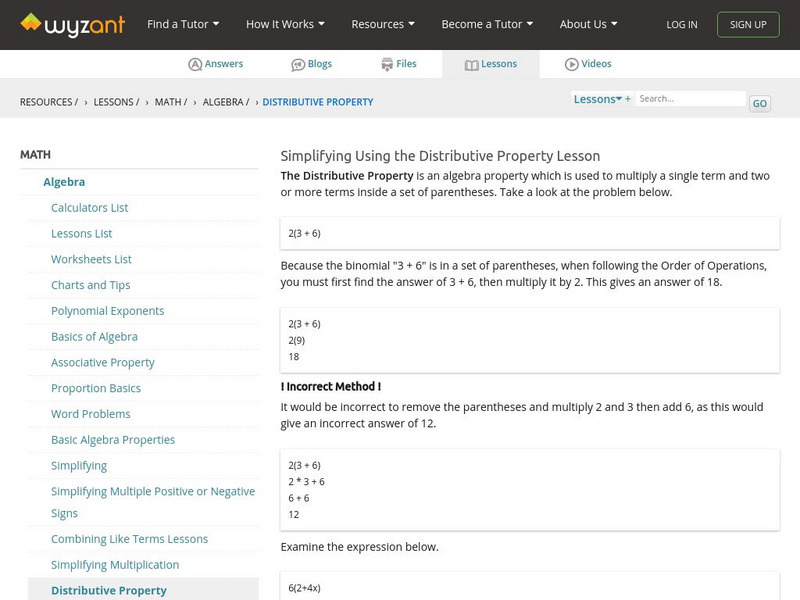Click the Lessons book icon
Image resolution: width=800 pixels, height=600 pixels.
(472, 64)
